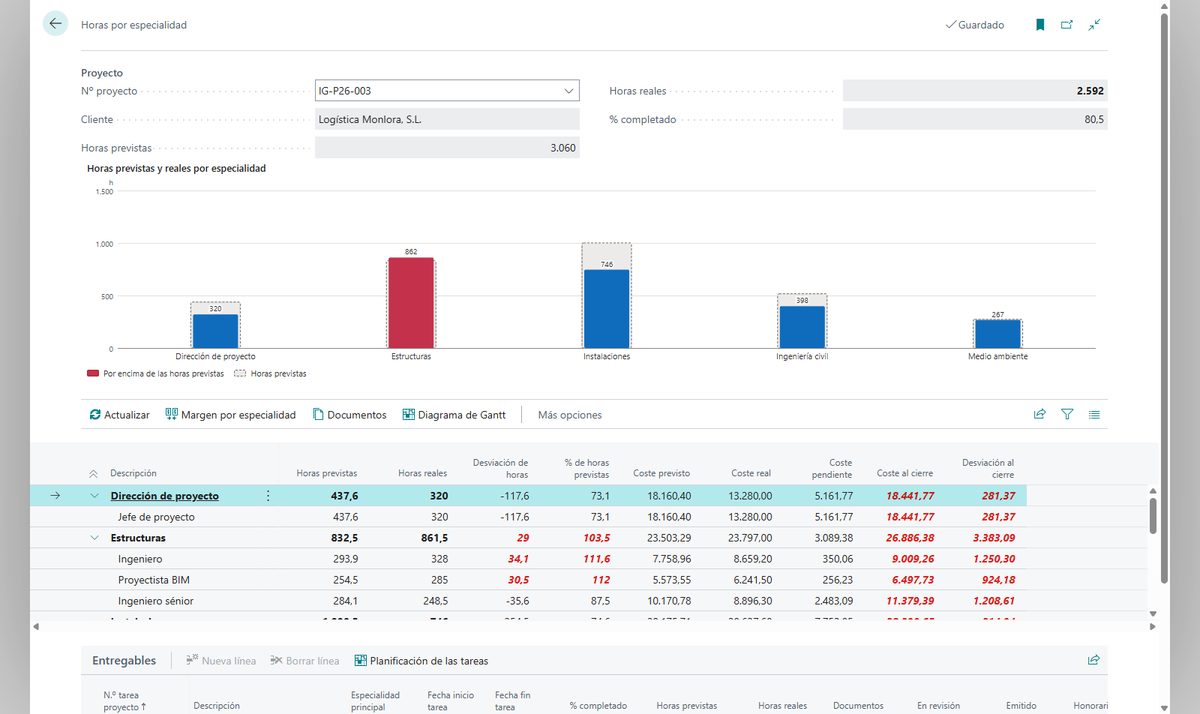Image resolution: width=1200 pixels, height=714 pixels.
Task: Click the bookmark icon in page header
Action: coord(1040,25)
